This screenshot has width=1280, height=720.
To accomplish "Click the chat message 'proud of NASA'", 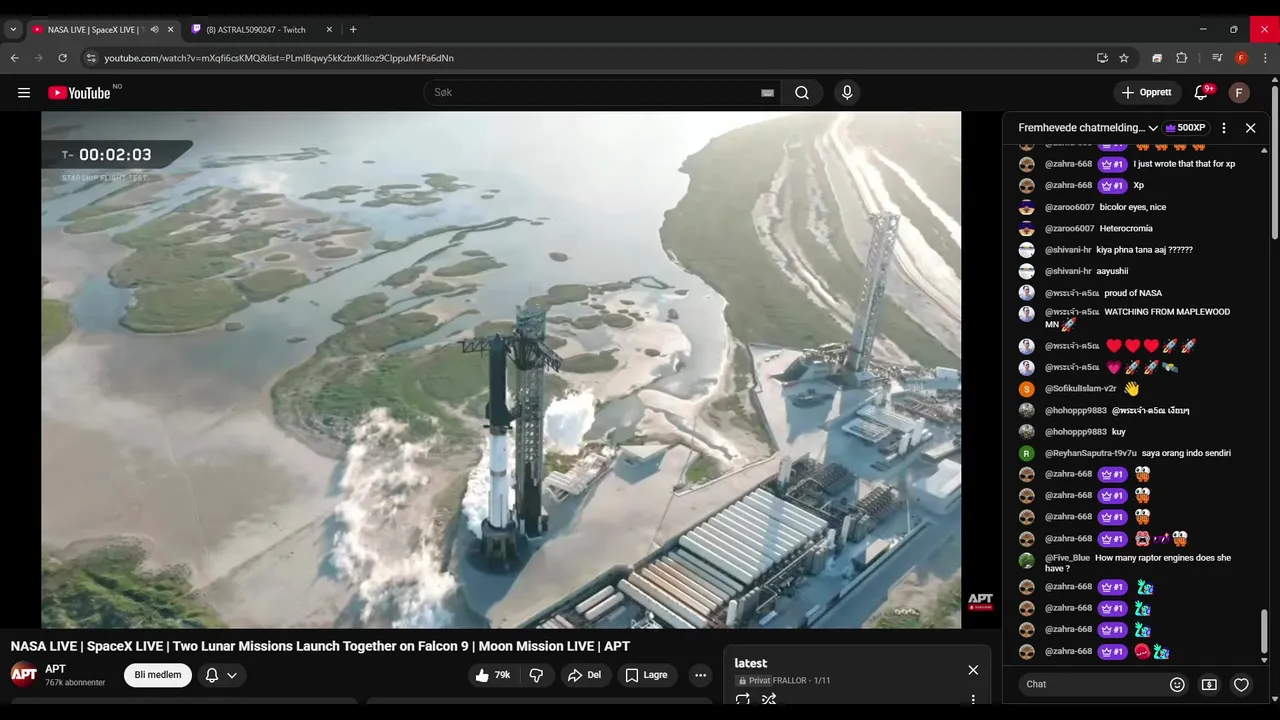I will coord(1133,293).
